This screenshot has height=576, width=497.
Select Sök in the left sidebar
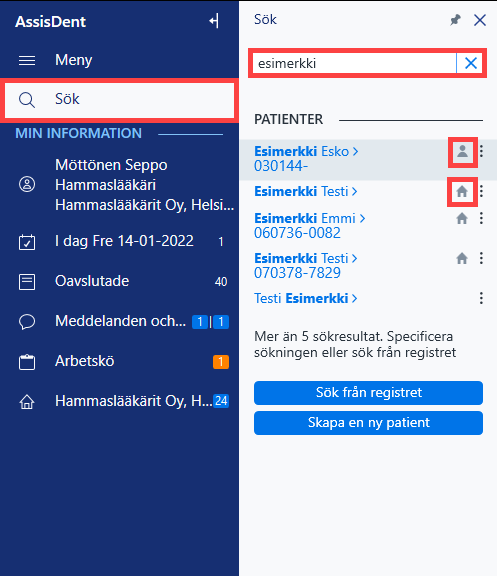[119, 100]
